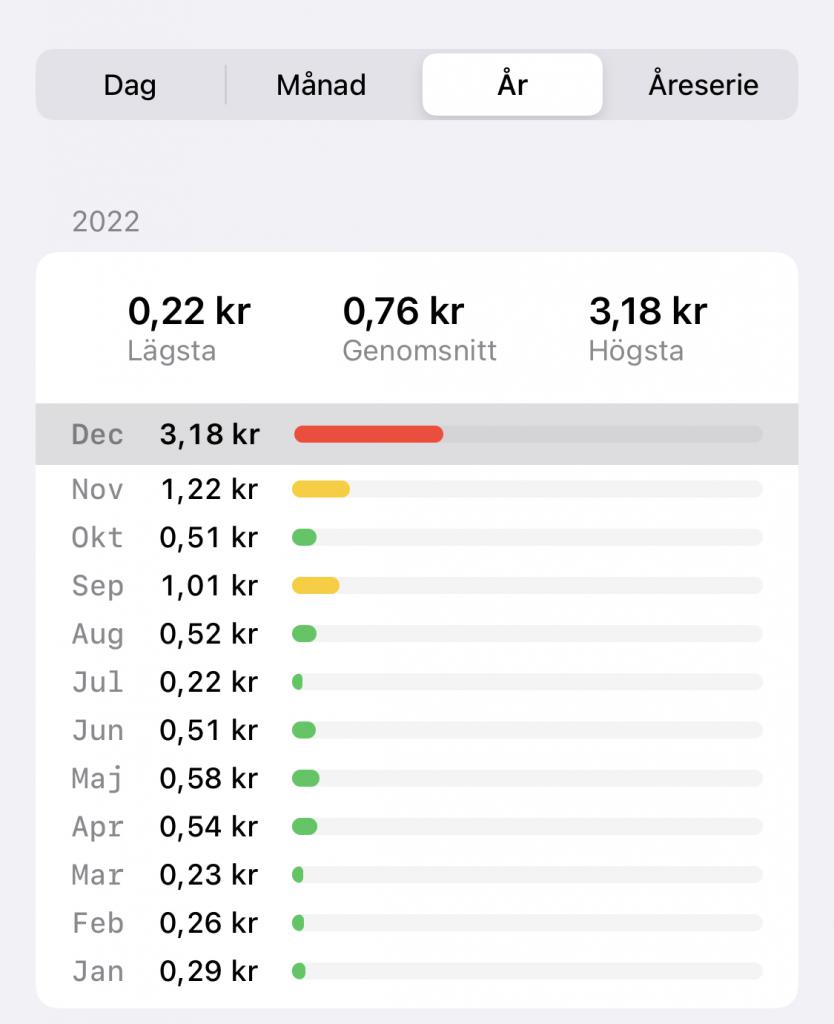Select the Okt 0,51 kr row
Image resolution: width=834 pixels, height=1024 pixels.
click(x=417, y=537)
